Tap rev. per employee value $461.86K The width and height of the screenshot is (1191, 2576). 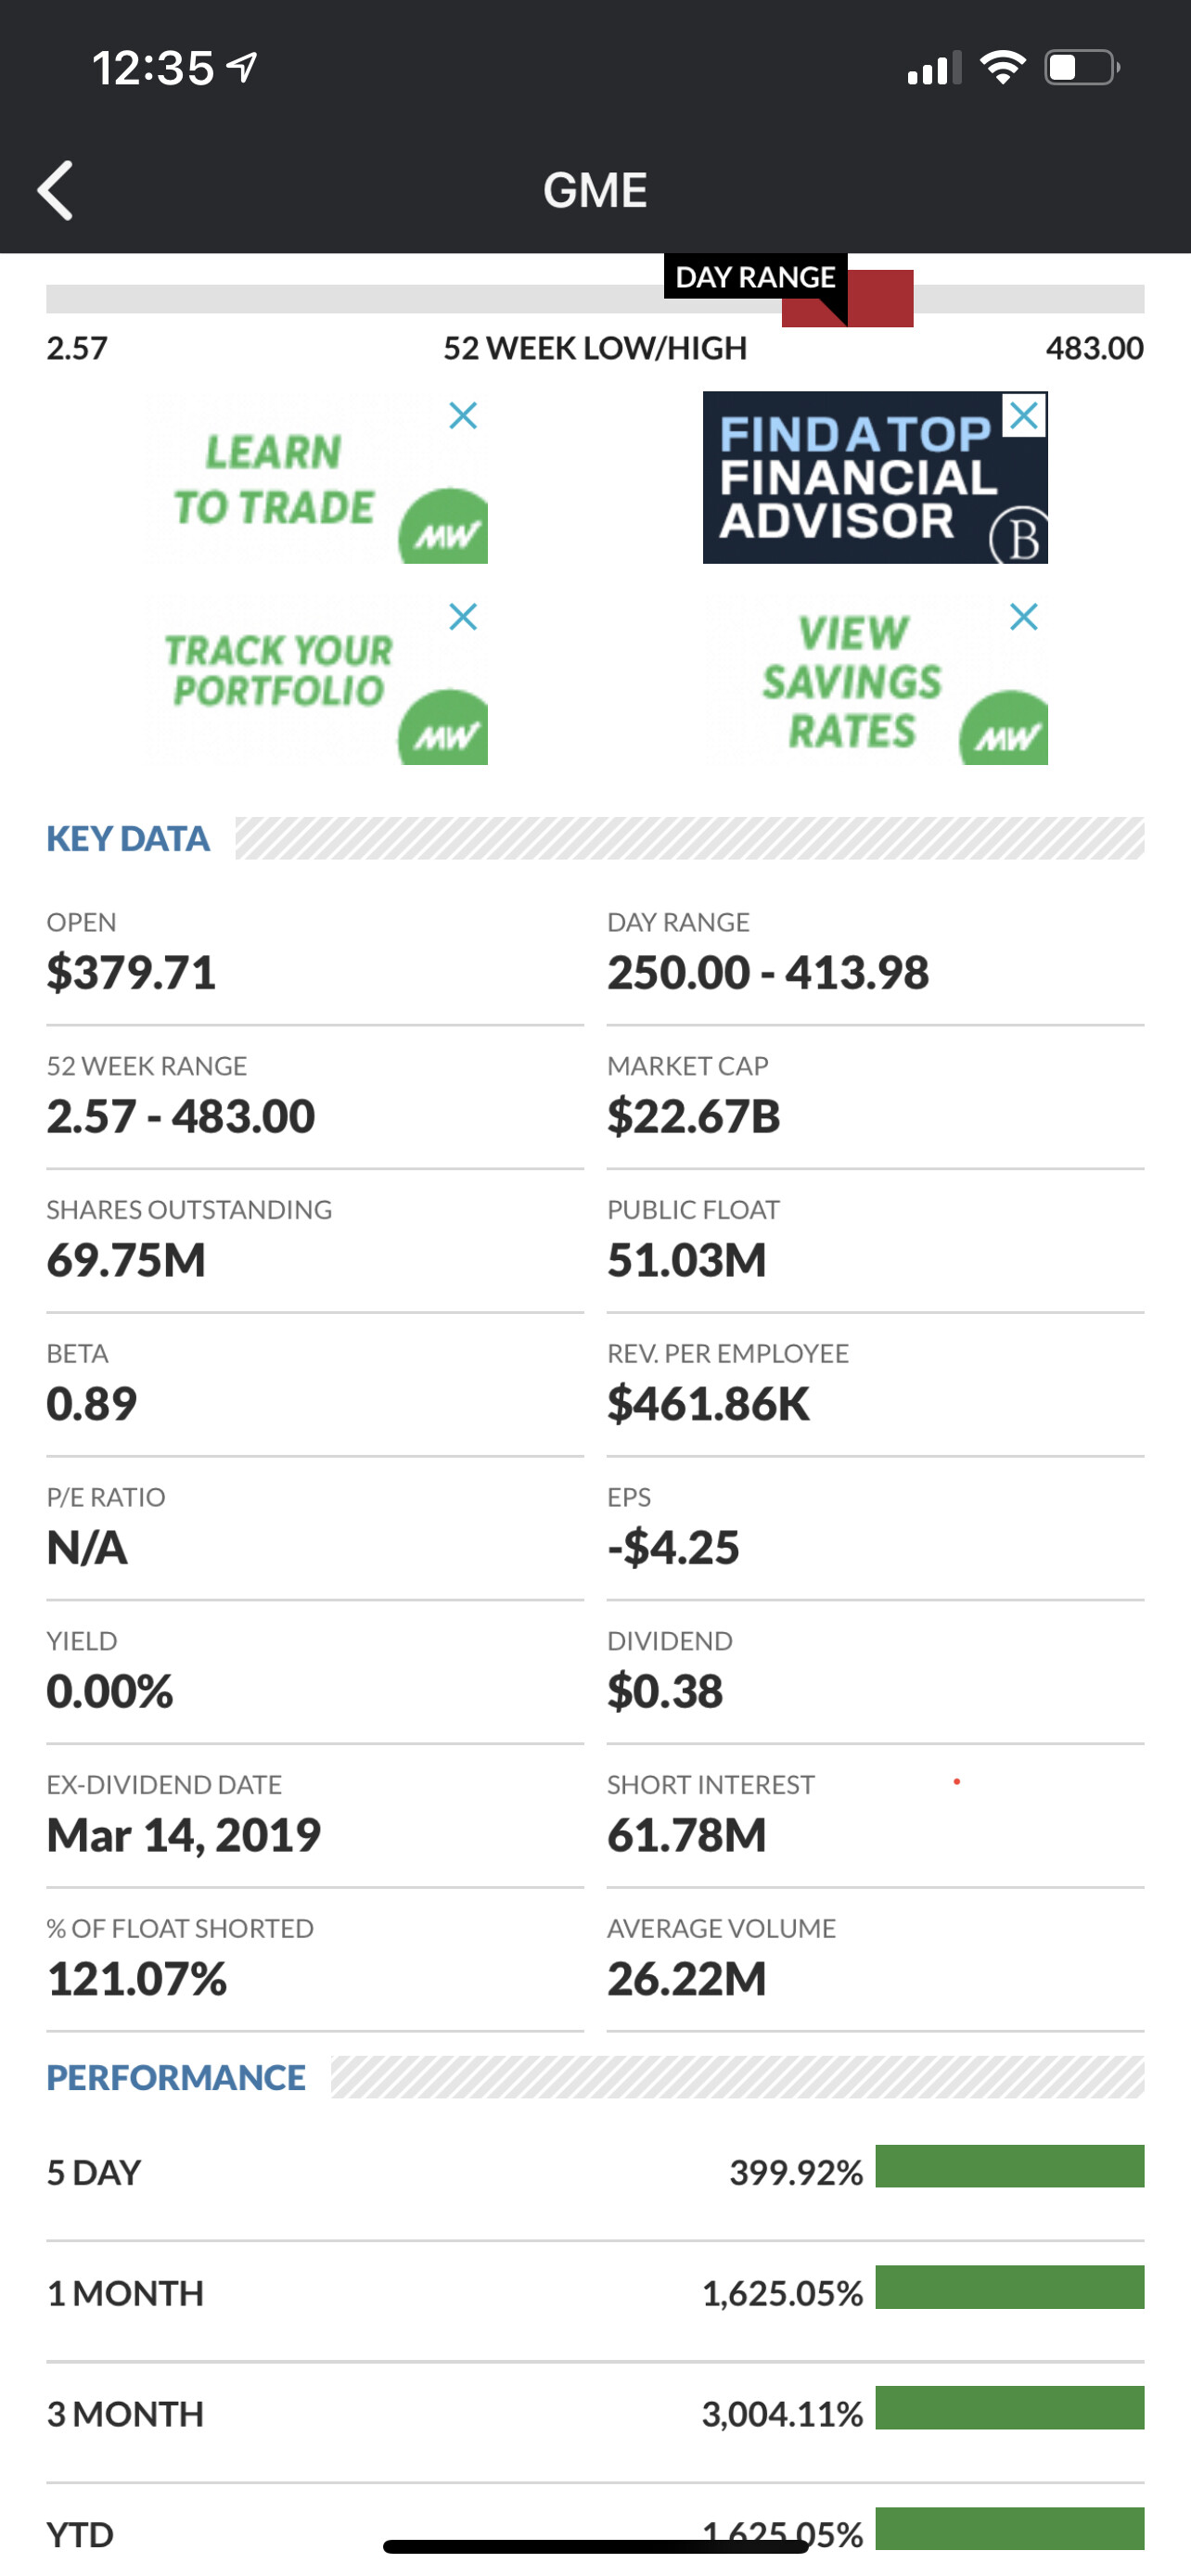709,1404
